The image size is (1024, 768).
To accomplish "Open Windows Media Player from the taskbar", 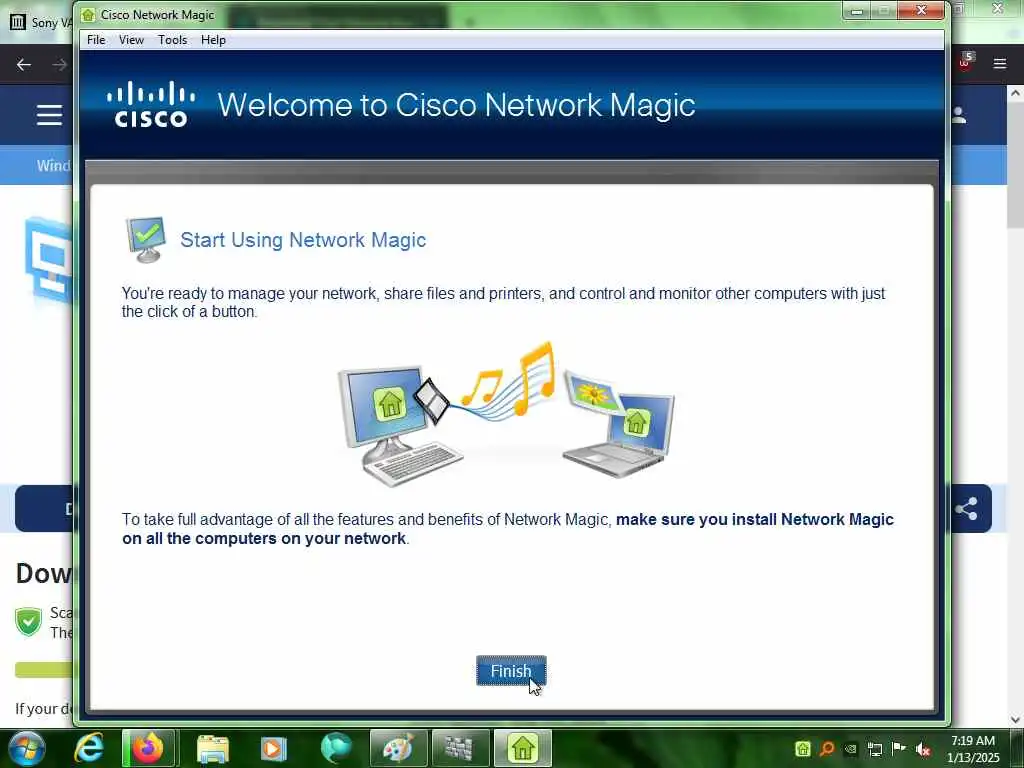I will coord(273,748).
